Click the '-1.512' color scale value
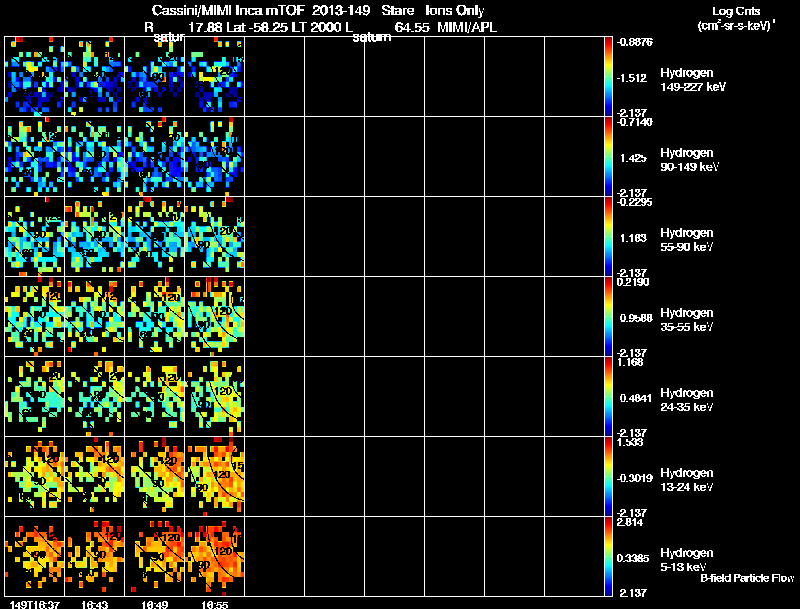Screen dimensions: 800x609 (x=632, y=78)
